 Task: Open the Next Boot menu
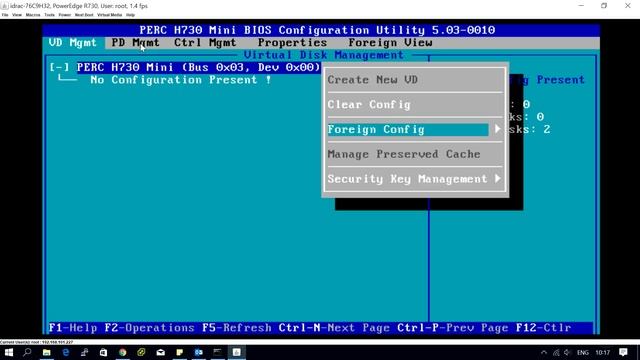tap(84, 15)
